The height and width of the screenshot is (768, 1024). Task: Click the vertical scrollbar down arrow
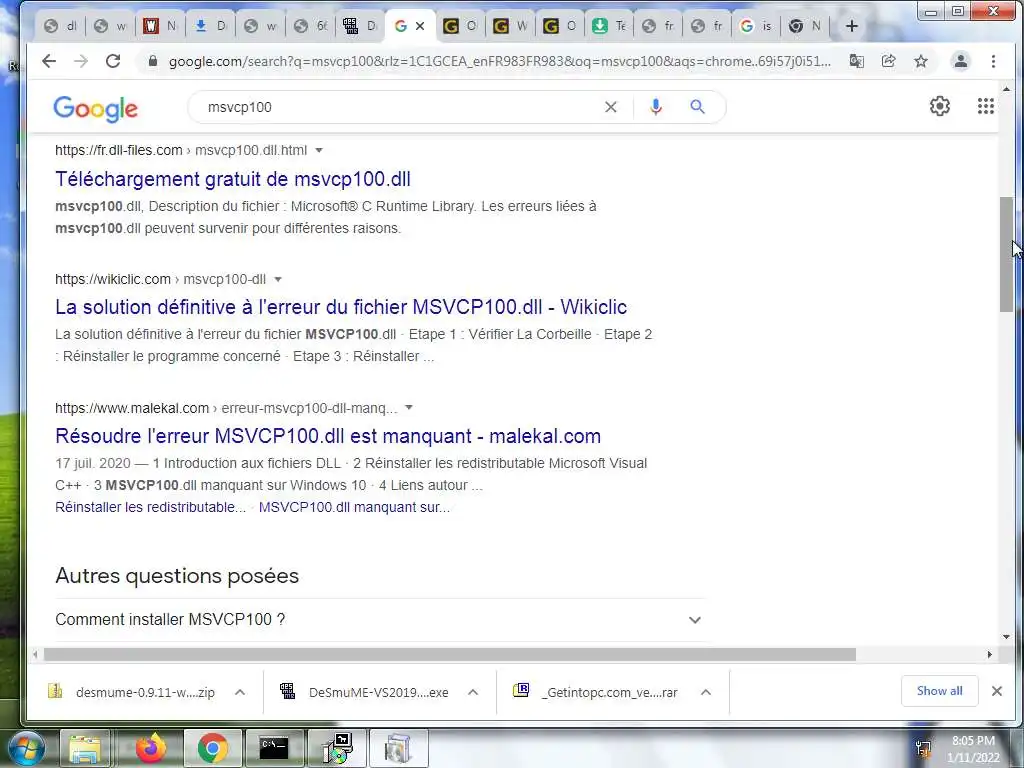click(x=1006, y=637)
